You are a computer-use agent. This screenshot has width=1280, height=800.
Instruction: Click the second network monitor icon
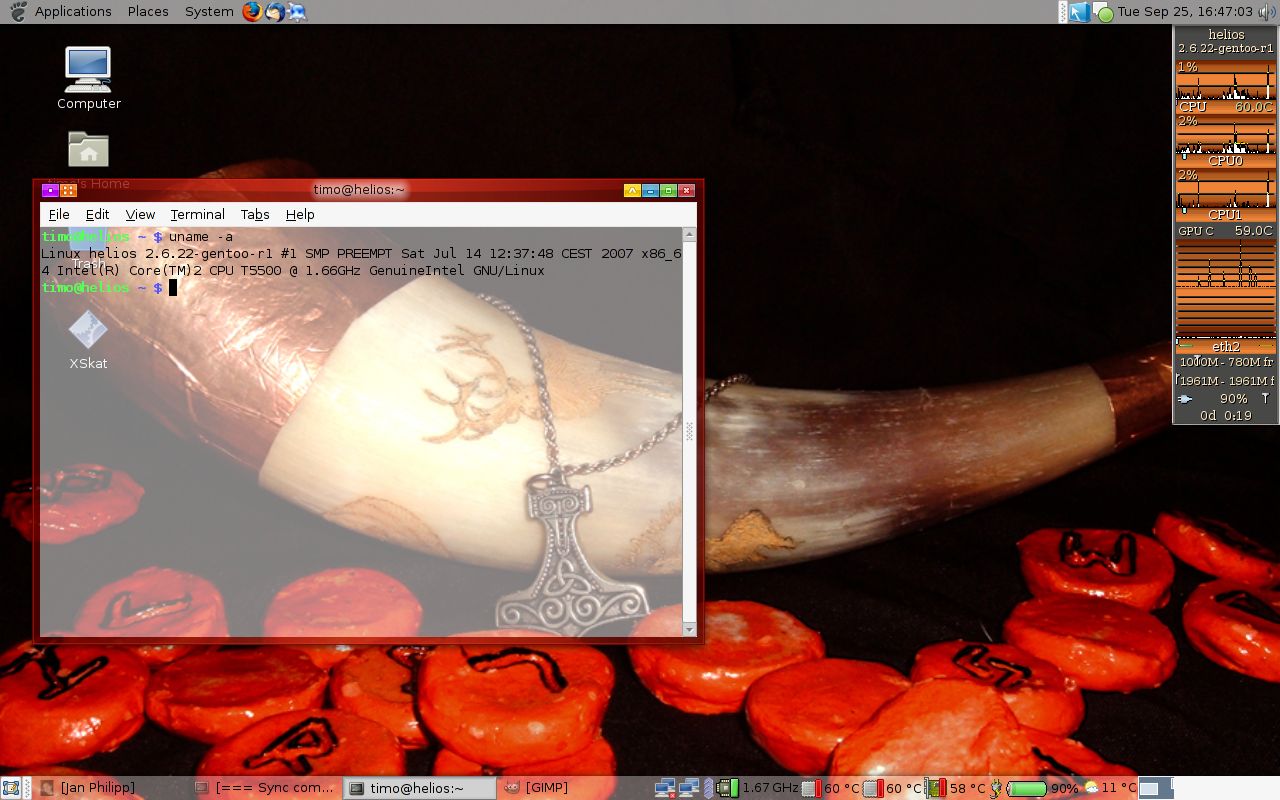coord(689,788)
